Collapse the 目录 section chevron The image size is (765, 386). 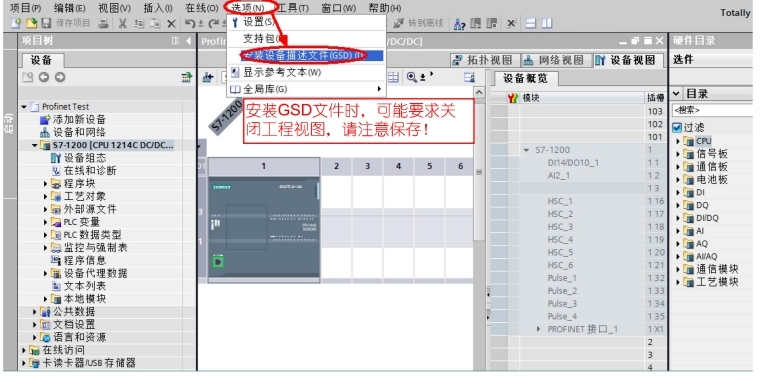(x=676, y=93)
